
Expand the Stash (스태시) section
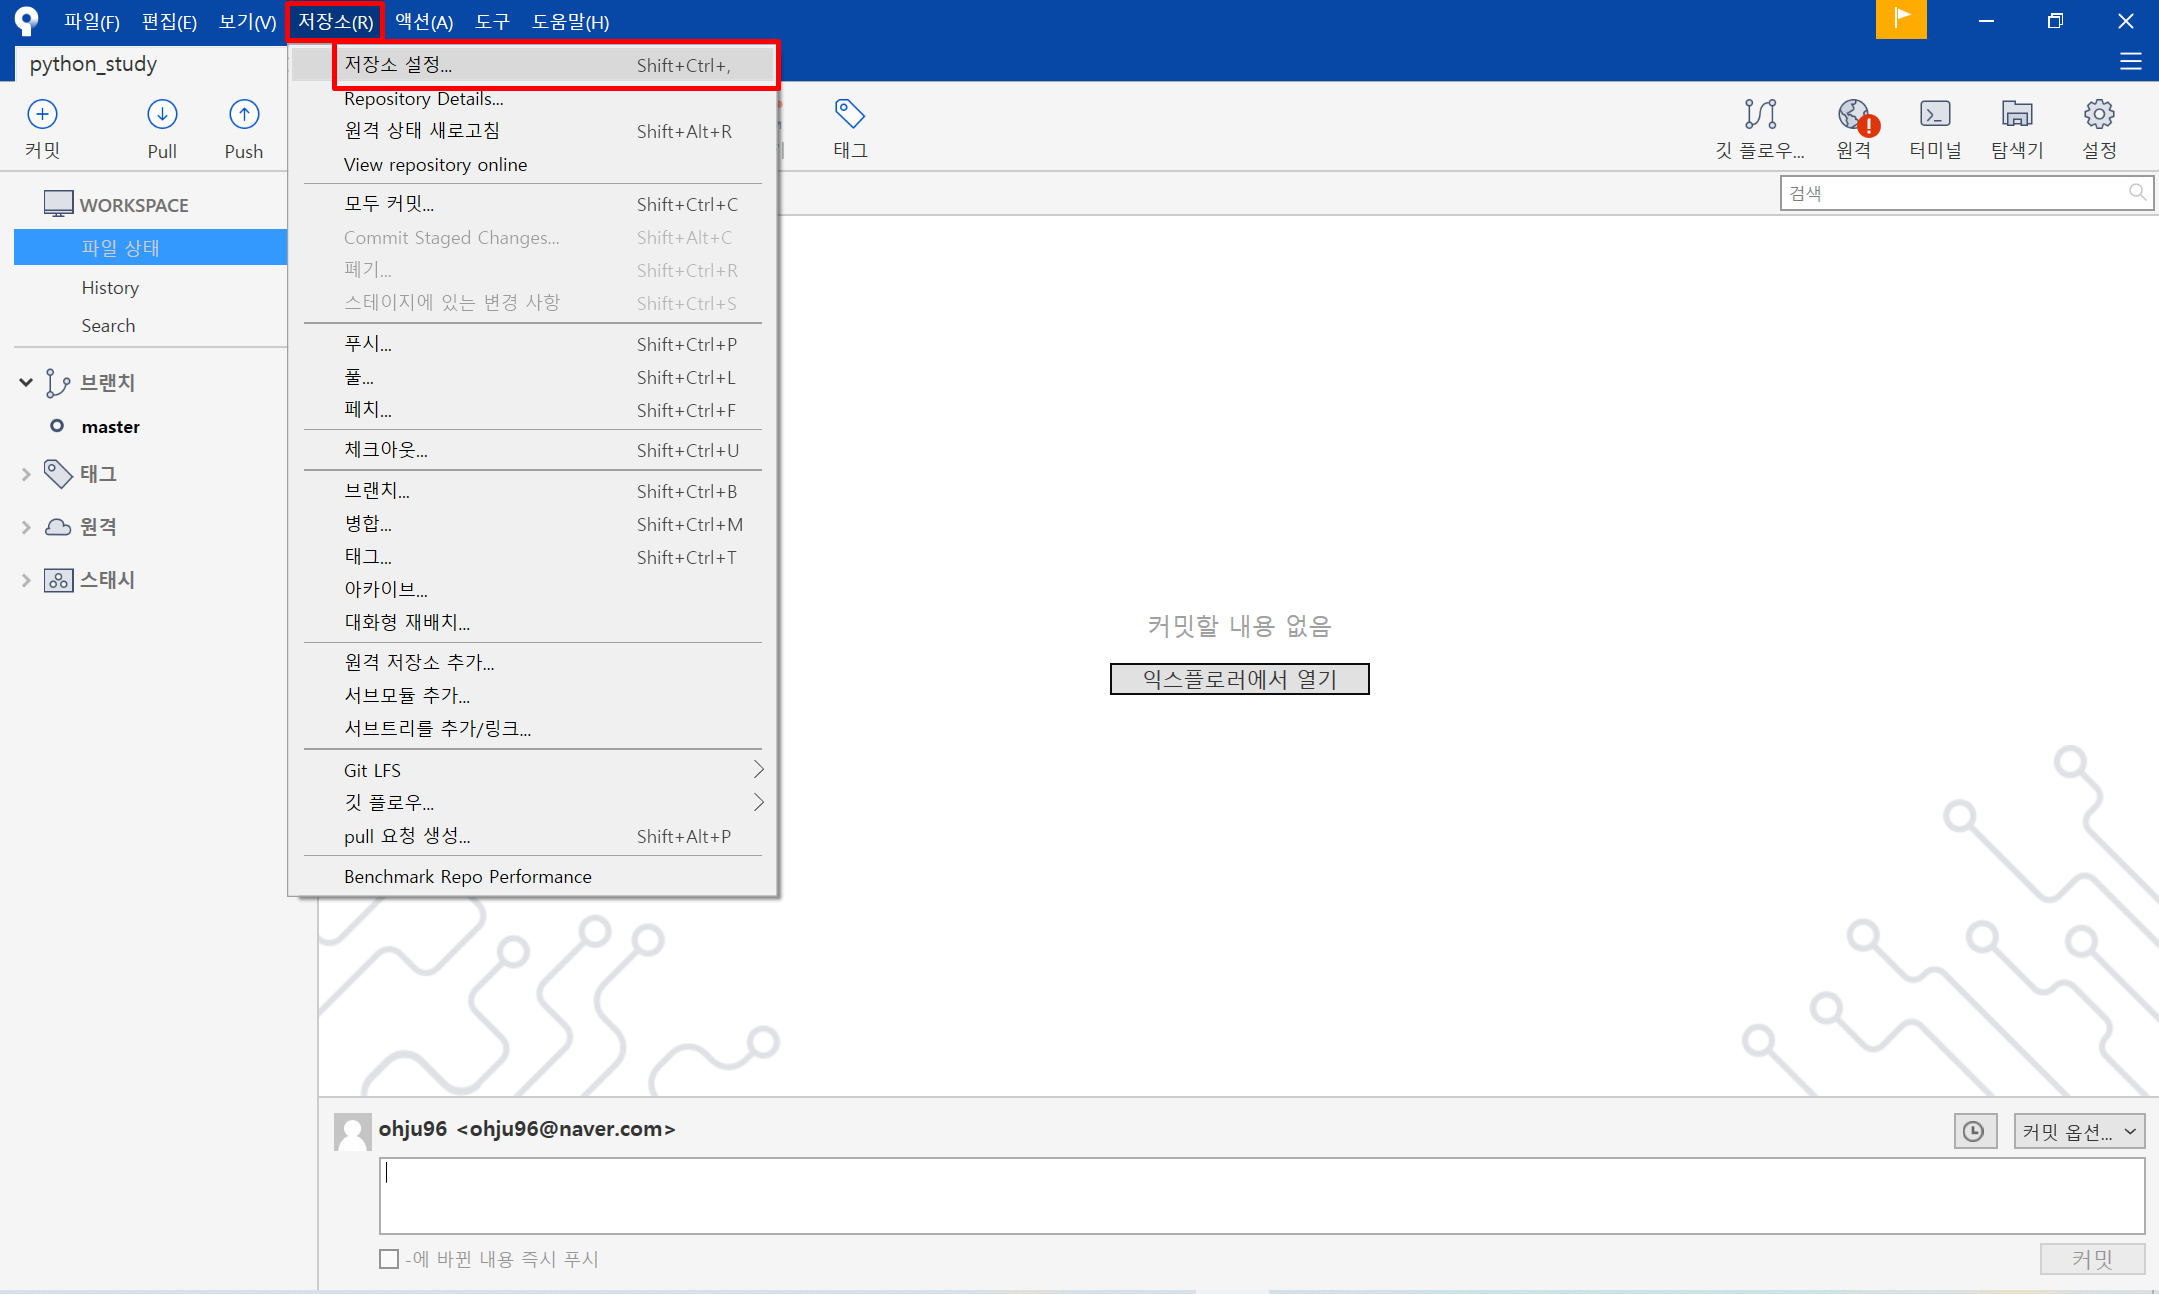point(26,580)
